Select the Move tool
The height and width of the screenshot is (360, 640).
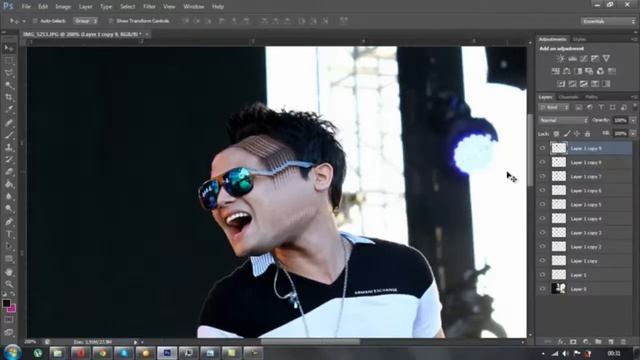point(9,49)
